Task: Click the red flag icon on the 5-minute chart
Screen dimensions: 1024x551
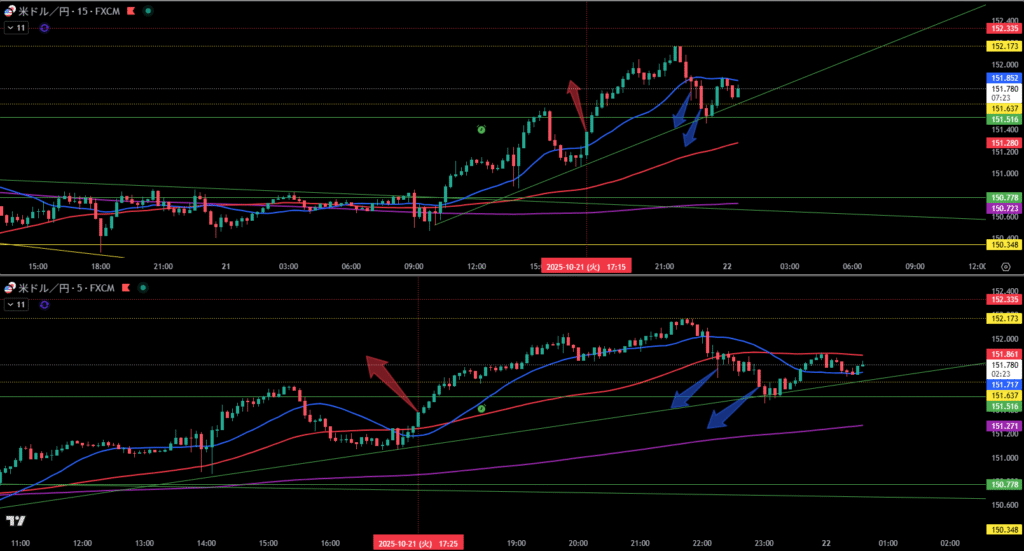Action: pos(127,288)
